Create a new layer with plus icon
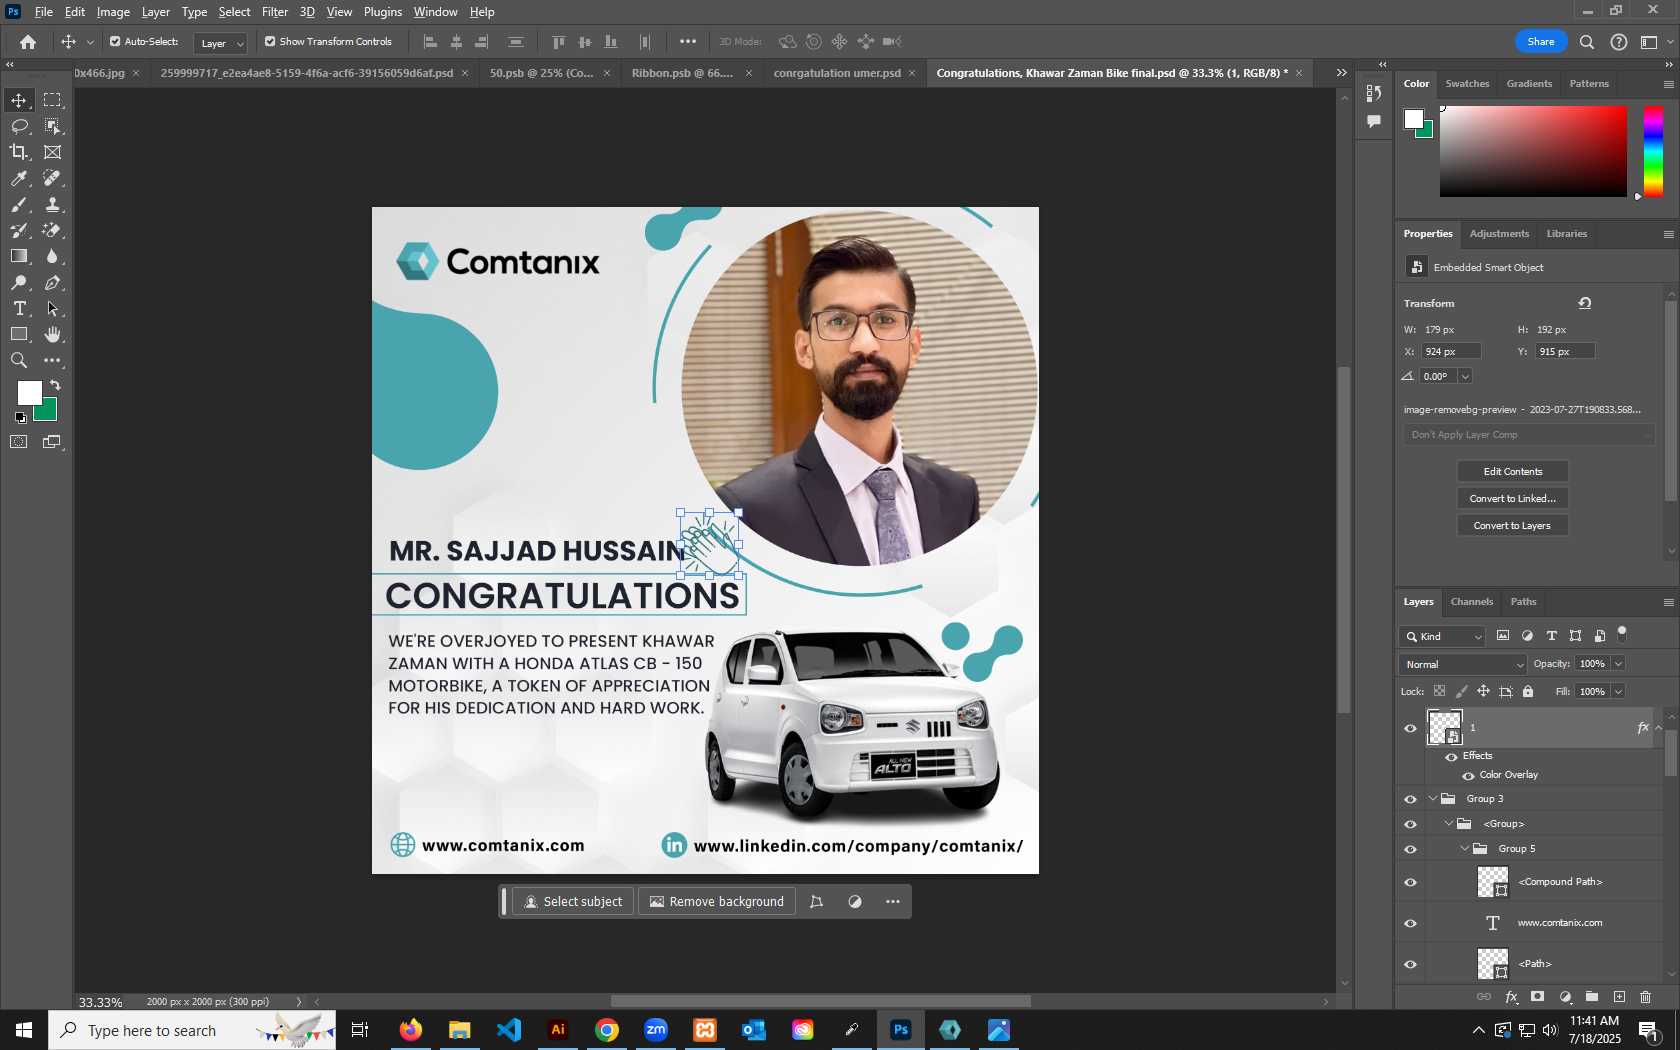 1619,997
